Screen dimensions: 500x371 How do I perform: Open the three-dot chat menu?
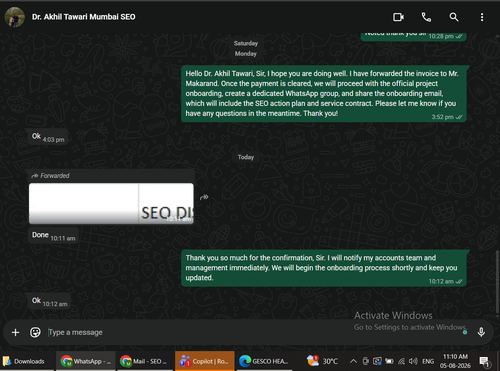point(482,17)
